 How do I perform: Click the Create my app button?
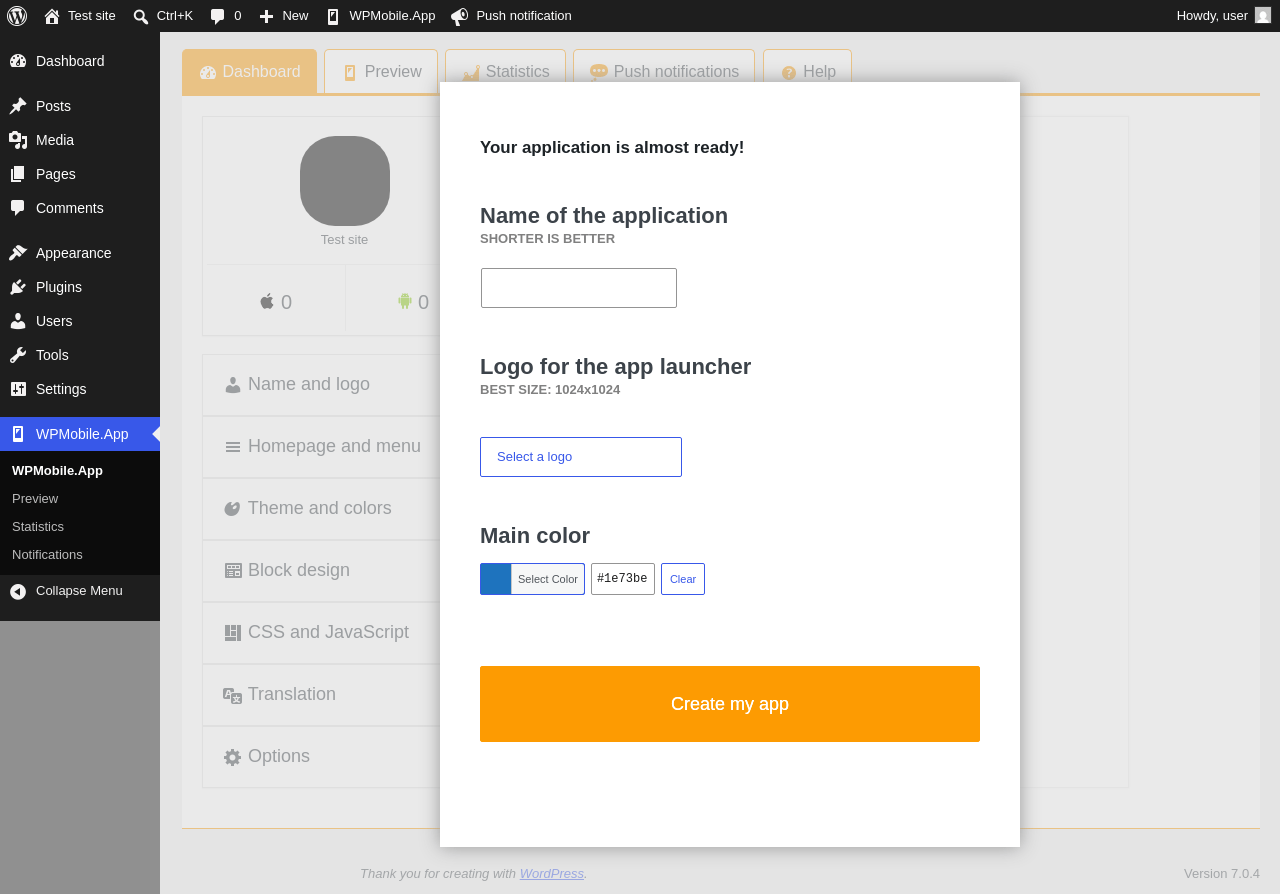pyautogui.click(x=730, y=704)
